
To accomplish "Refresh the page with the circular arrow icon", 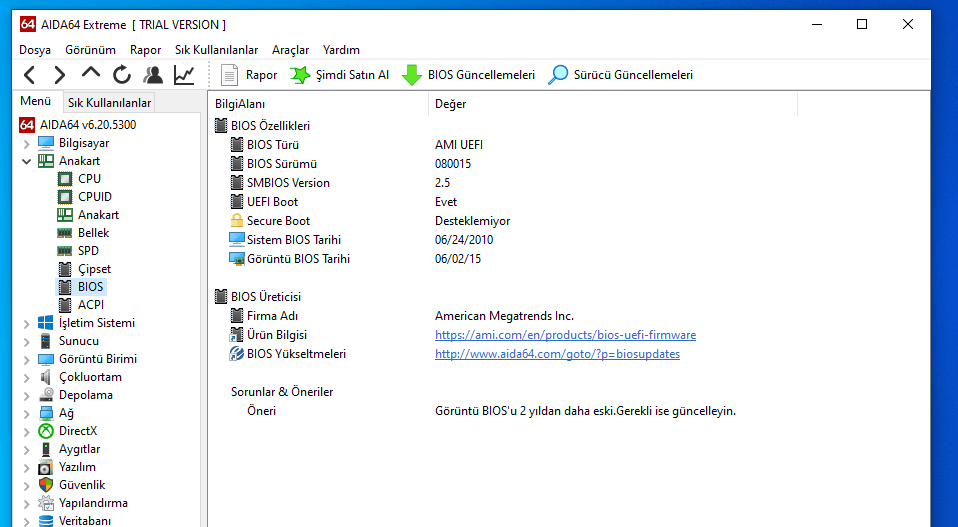I will click(122, 75).
